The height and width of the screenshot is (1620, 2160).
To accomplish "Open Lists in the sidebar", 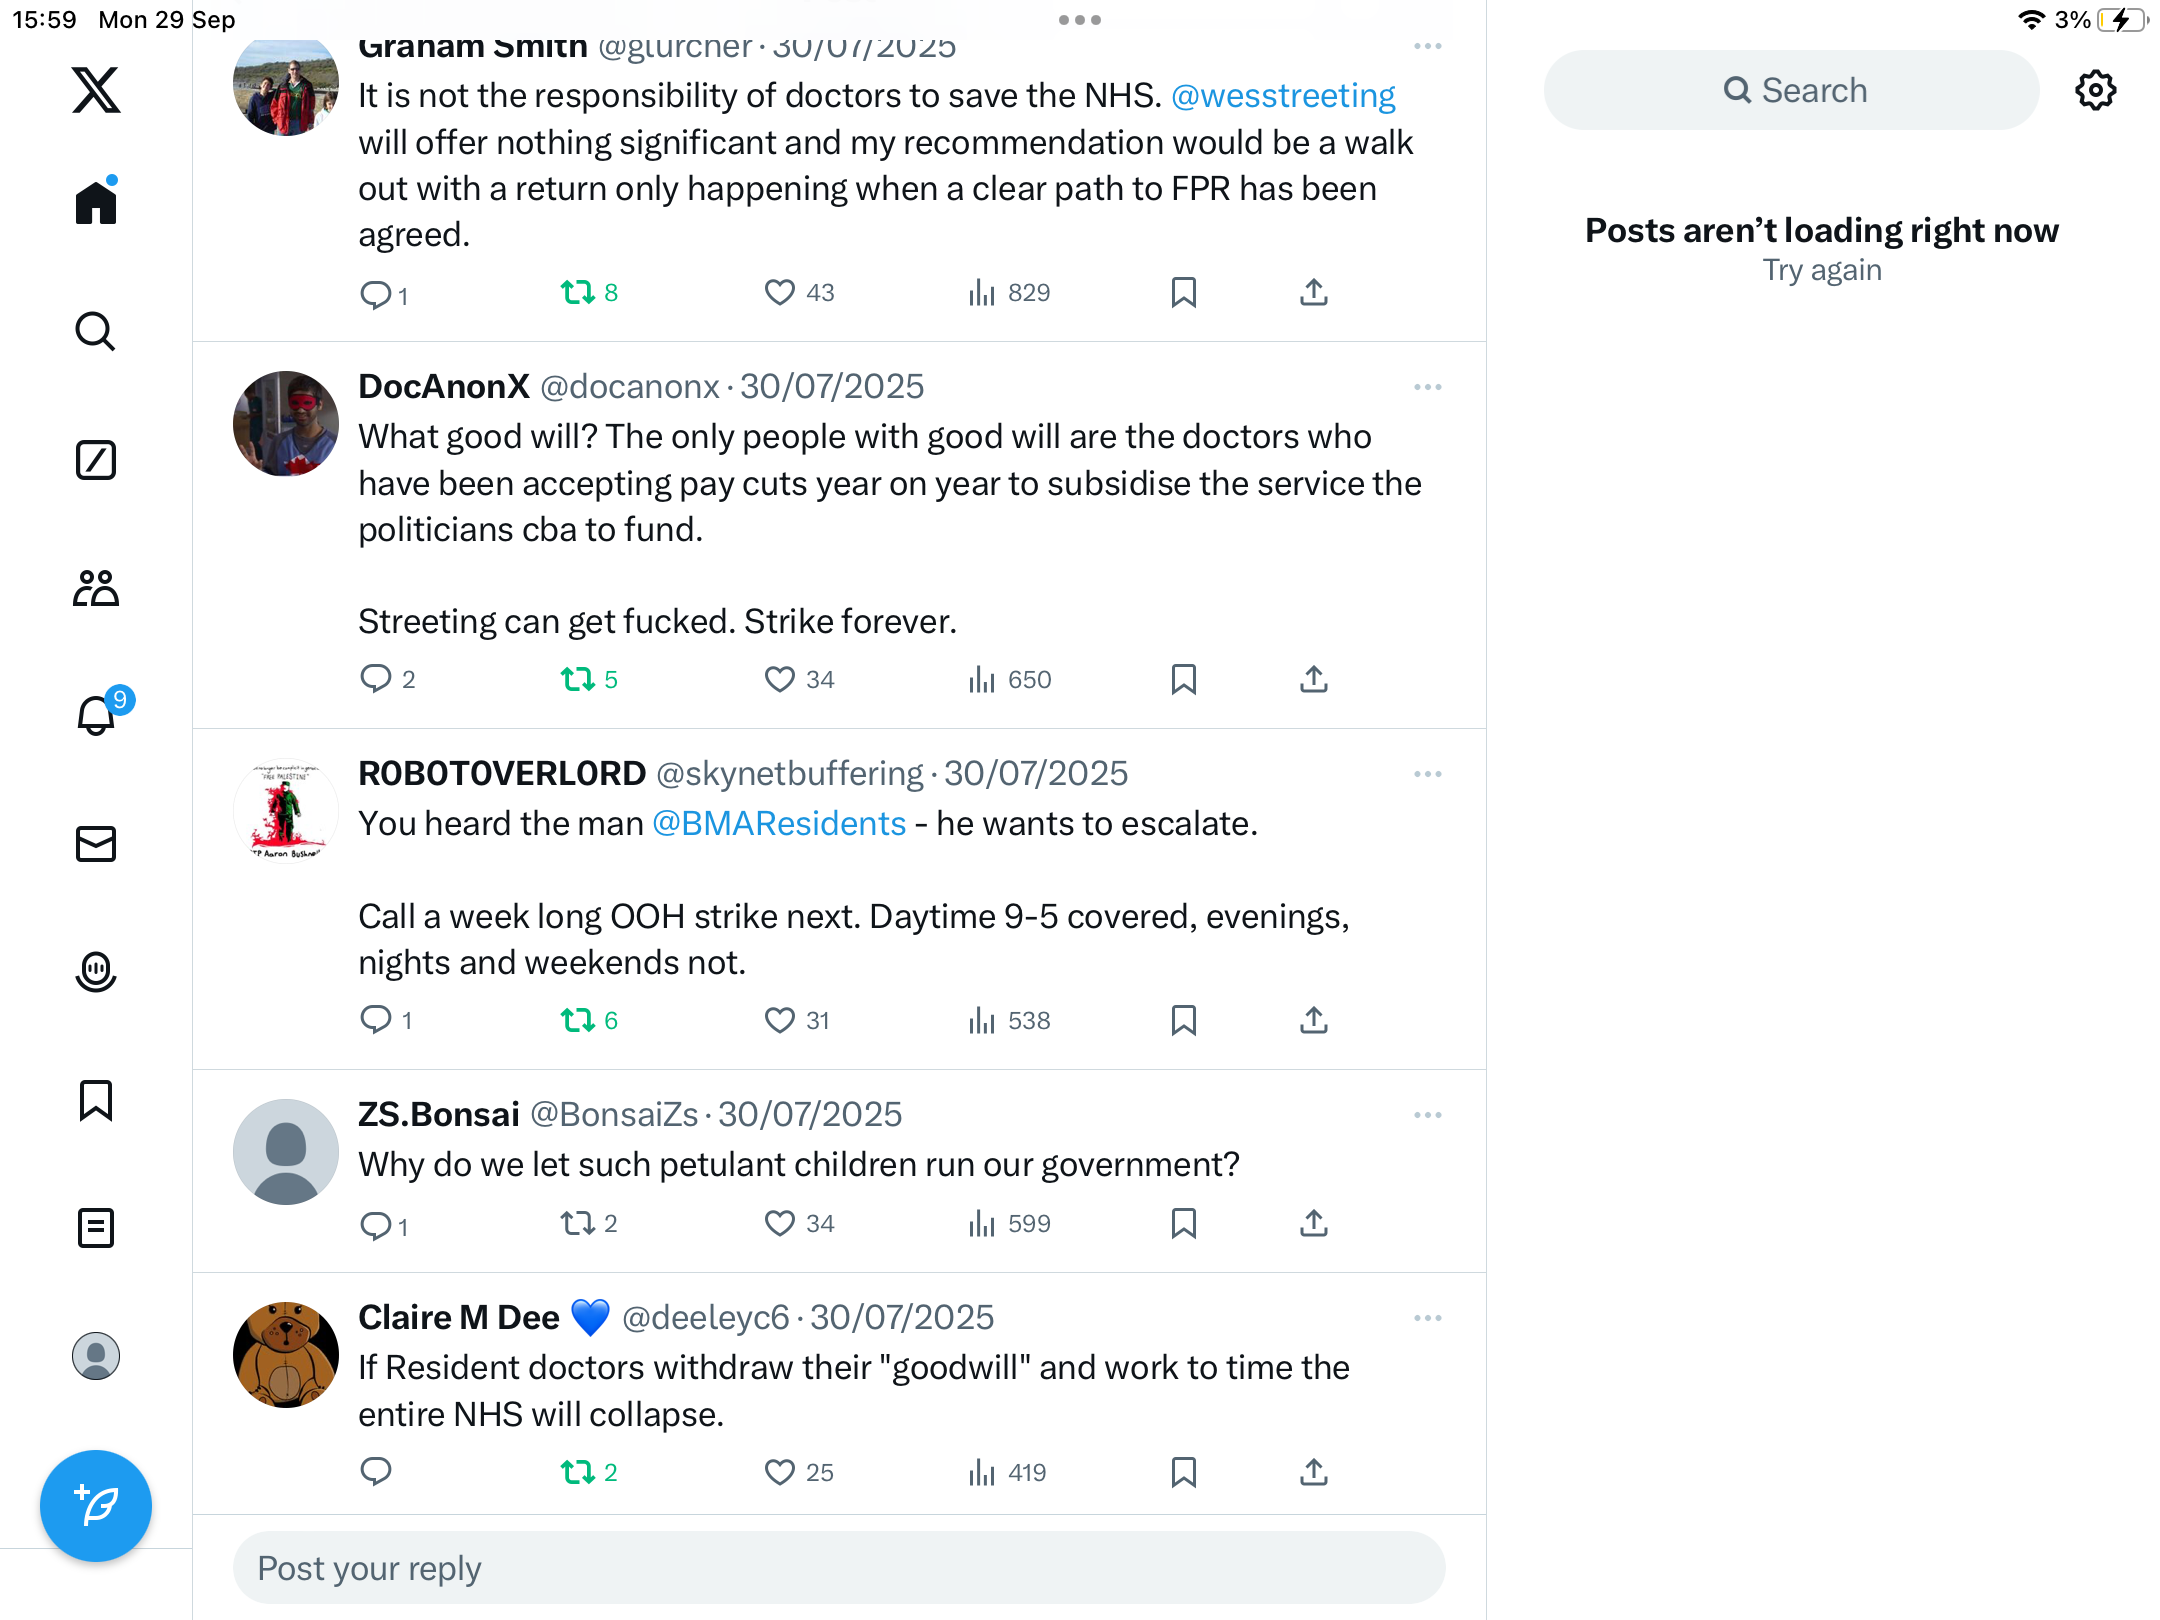I will click(x=96, y=1228).
